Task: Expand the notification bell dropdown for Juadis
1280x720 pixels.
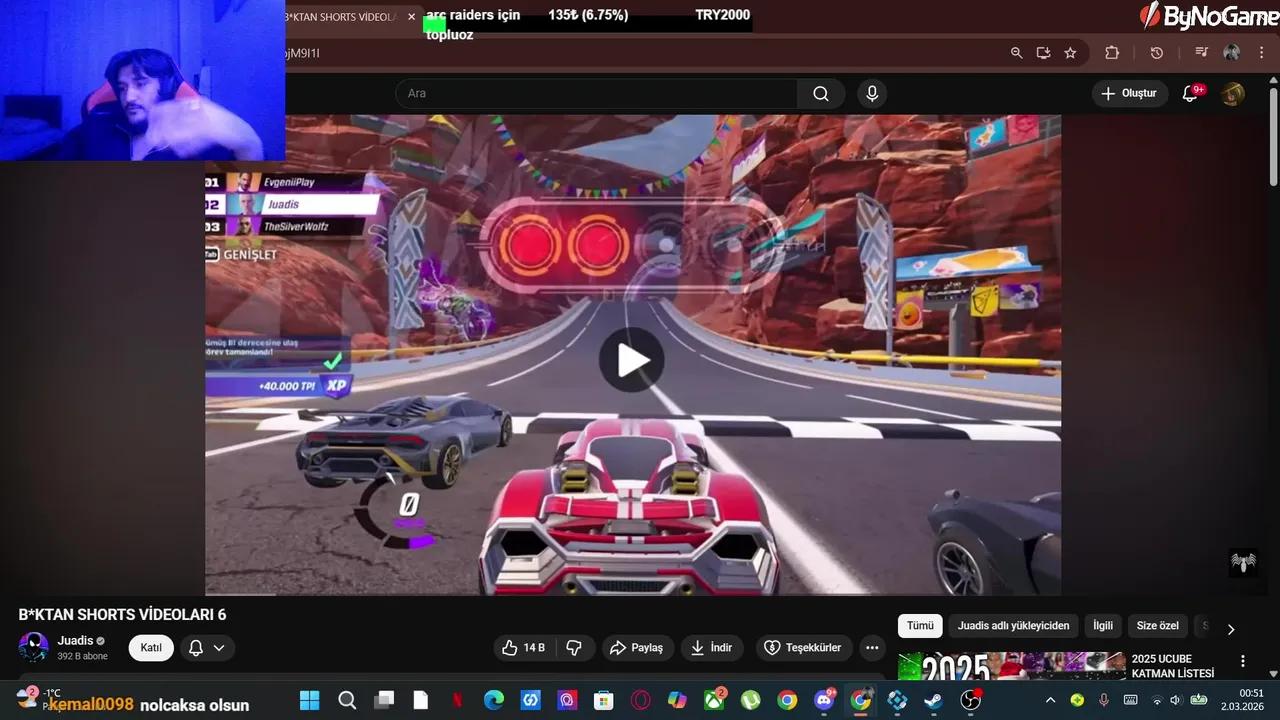Action: tap(207, 648)
